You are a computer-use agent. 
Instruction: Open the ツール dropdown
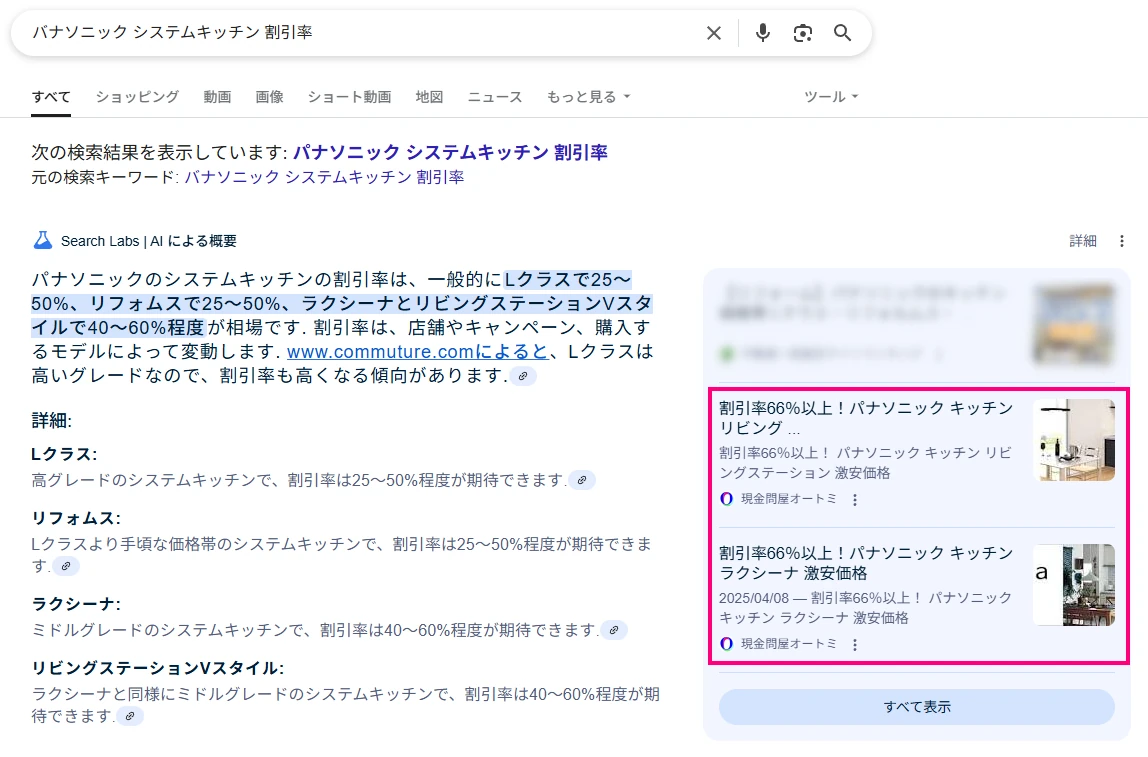coord(831,97)
